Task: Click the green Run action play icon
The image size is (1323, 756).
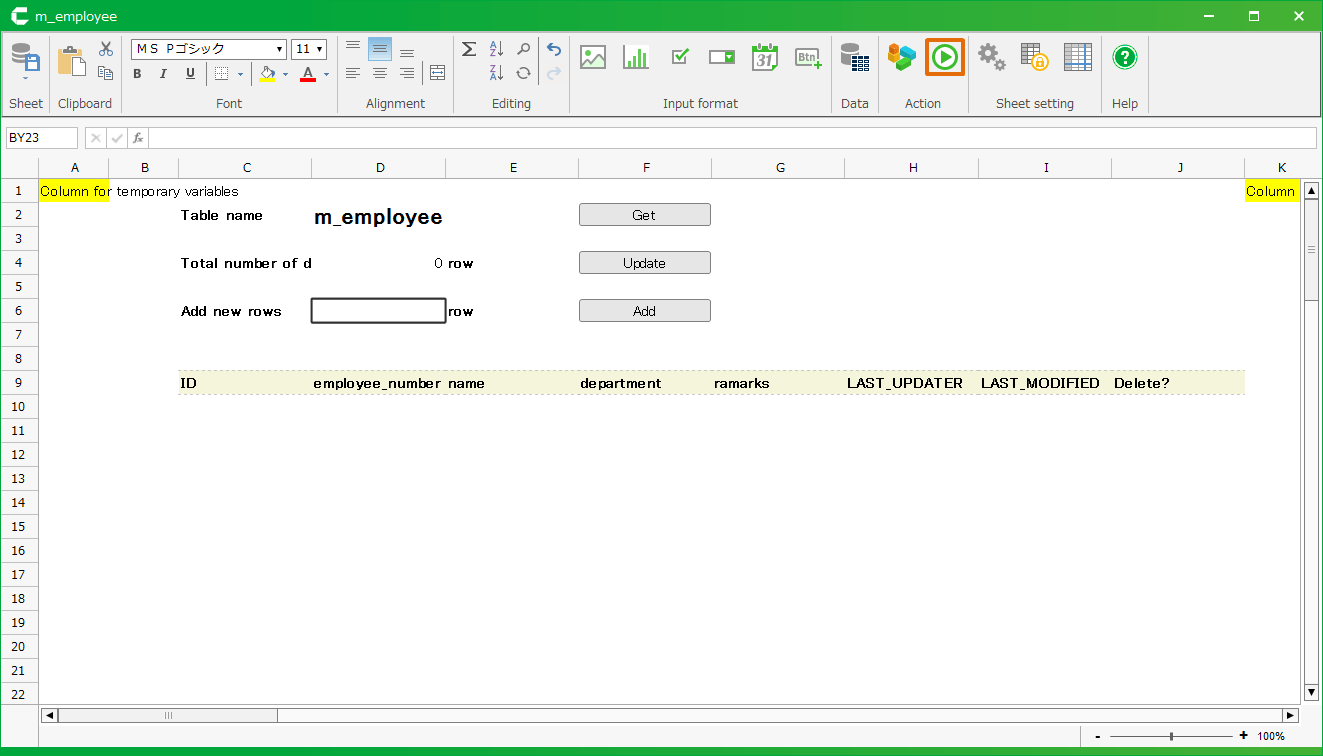Action: point(944,58)
